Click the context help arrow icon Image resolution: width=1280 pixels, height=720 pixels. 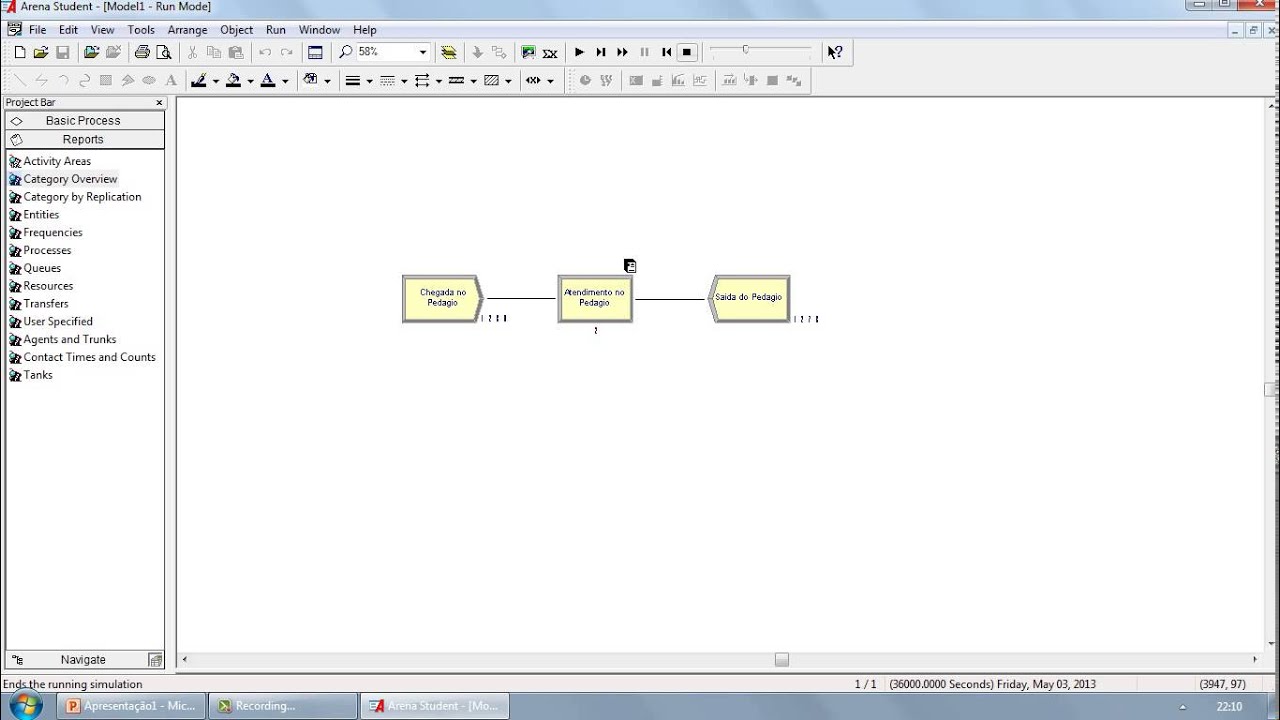pyautogui.click(x=835, y=52)
